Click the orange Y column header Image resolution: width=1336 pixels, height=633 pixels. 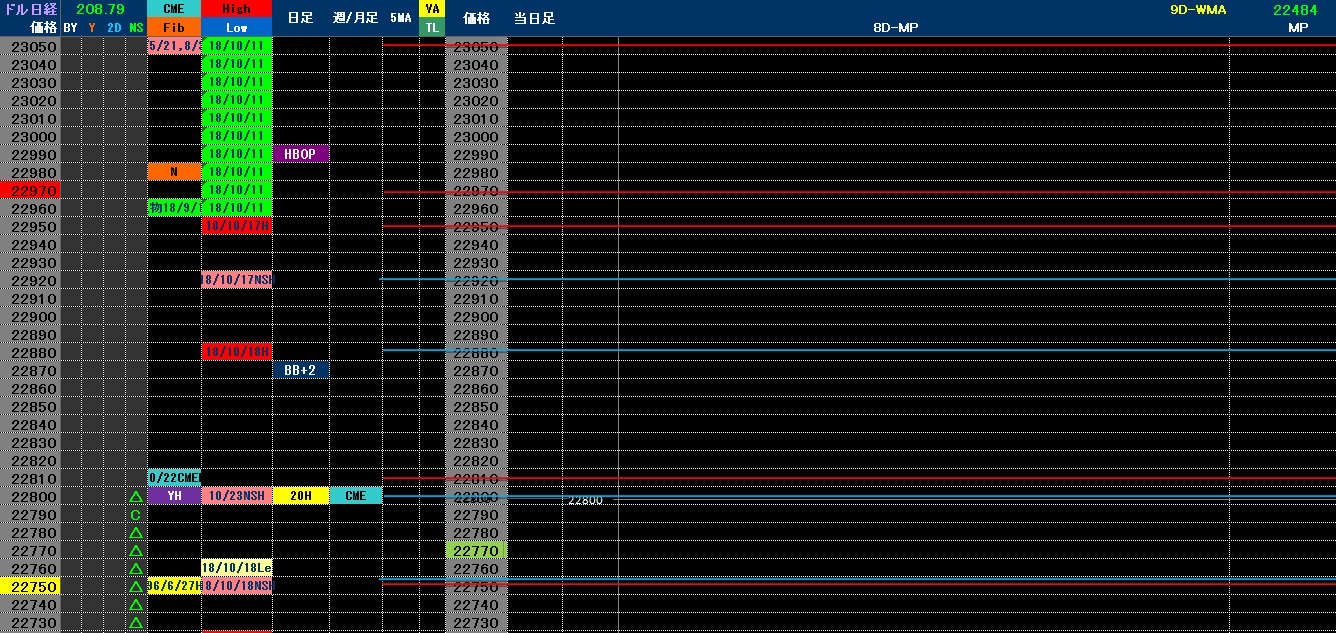92,28
